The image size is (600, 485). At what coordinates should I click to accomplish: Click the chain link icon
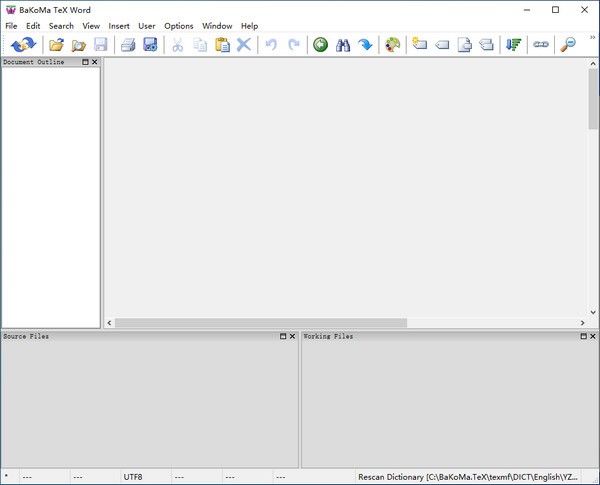[541, 45]
